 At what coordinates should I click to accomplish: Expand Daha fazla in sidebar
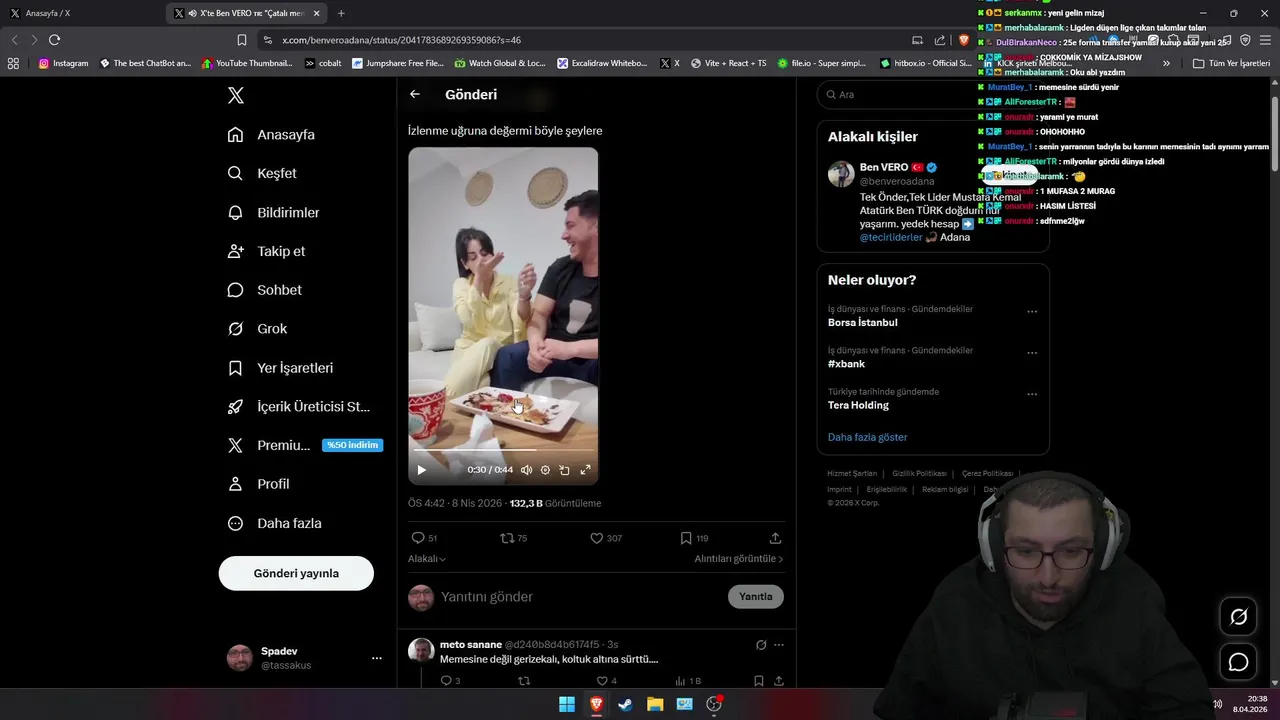pos(274,523)
